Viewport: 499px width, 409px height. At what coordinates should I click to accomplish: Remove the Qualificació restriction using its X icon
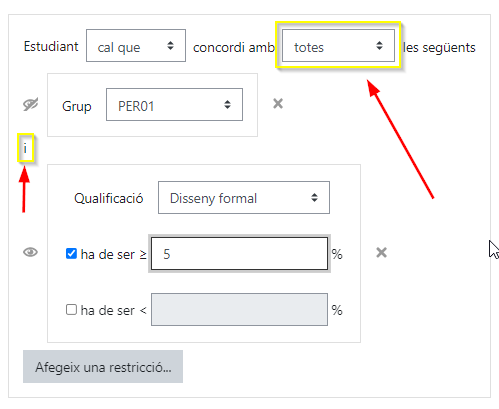(381, 253)
